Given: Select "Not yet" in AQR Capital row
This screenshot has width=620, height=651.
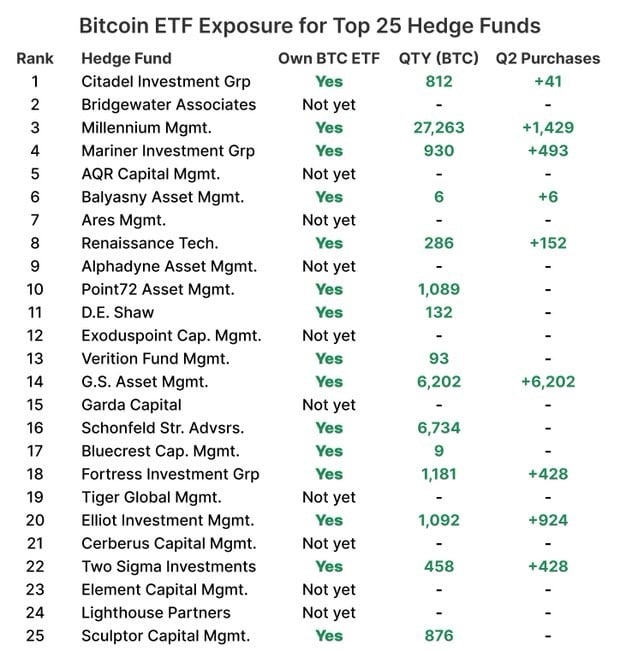Looking at the screenshot, I should [x=329, y=173].
